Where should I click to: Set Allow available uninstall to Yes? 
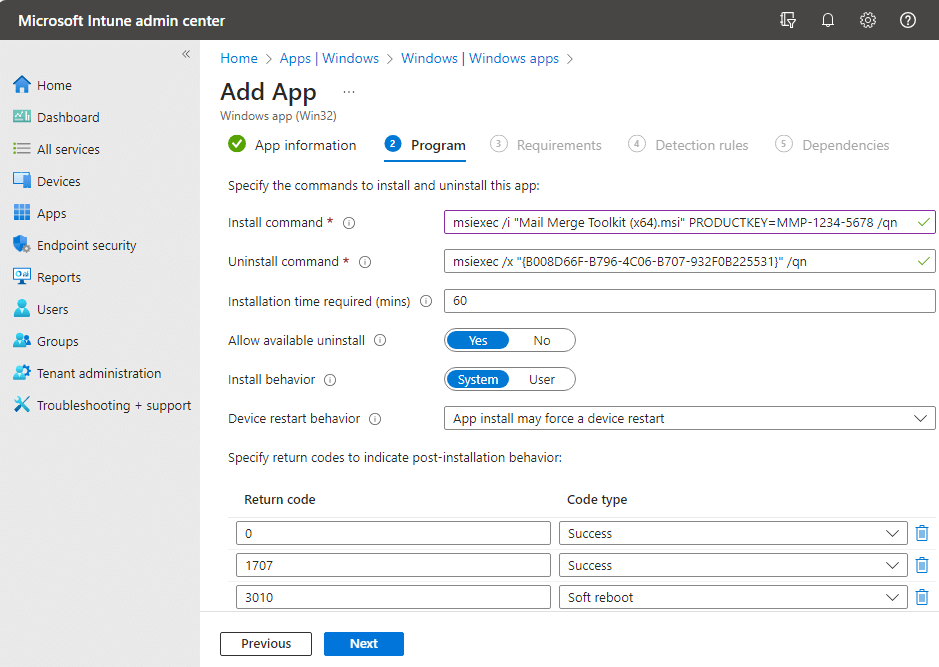(478, 341)
